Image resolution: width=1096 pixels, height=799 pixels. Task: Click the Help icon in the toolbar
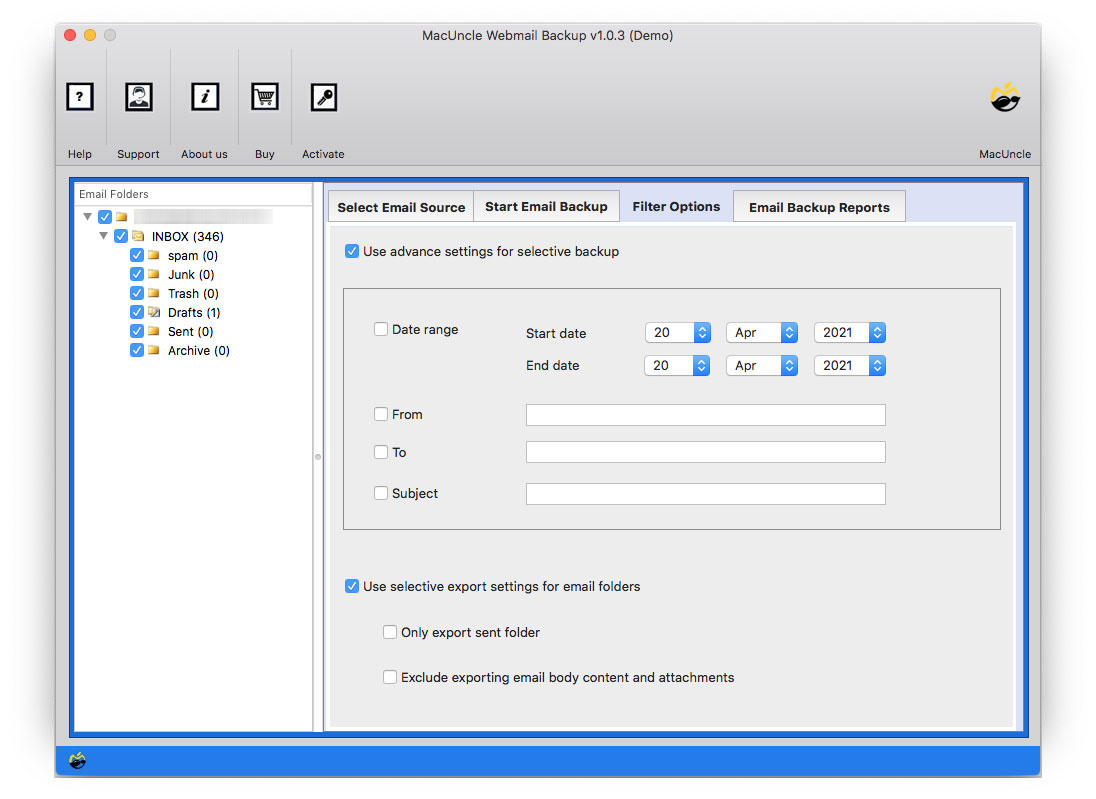click(79, 97)
